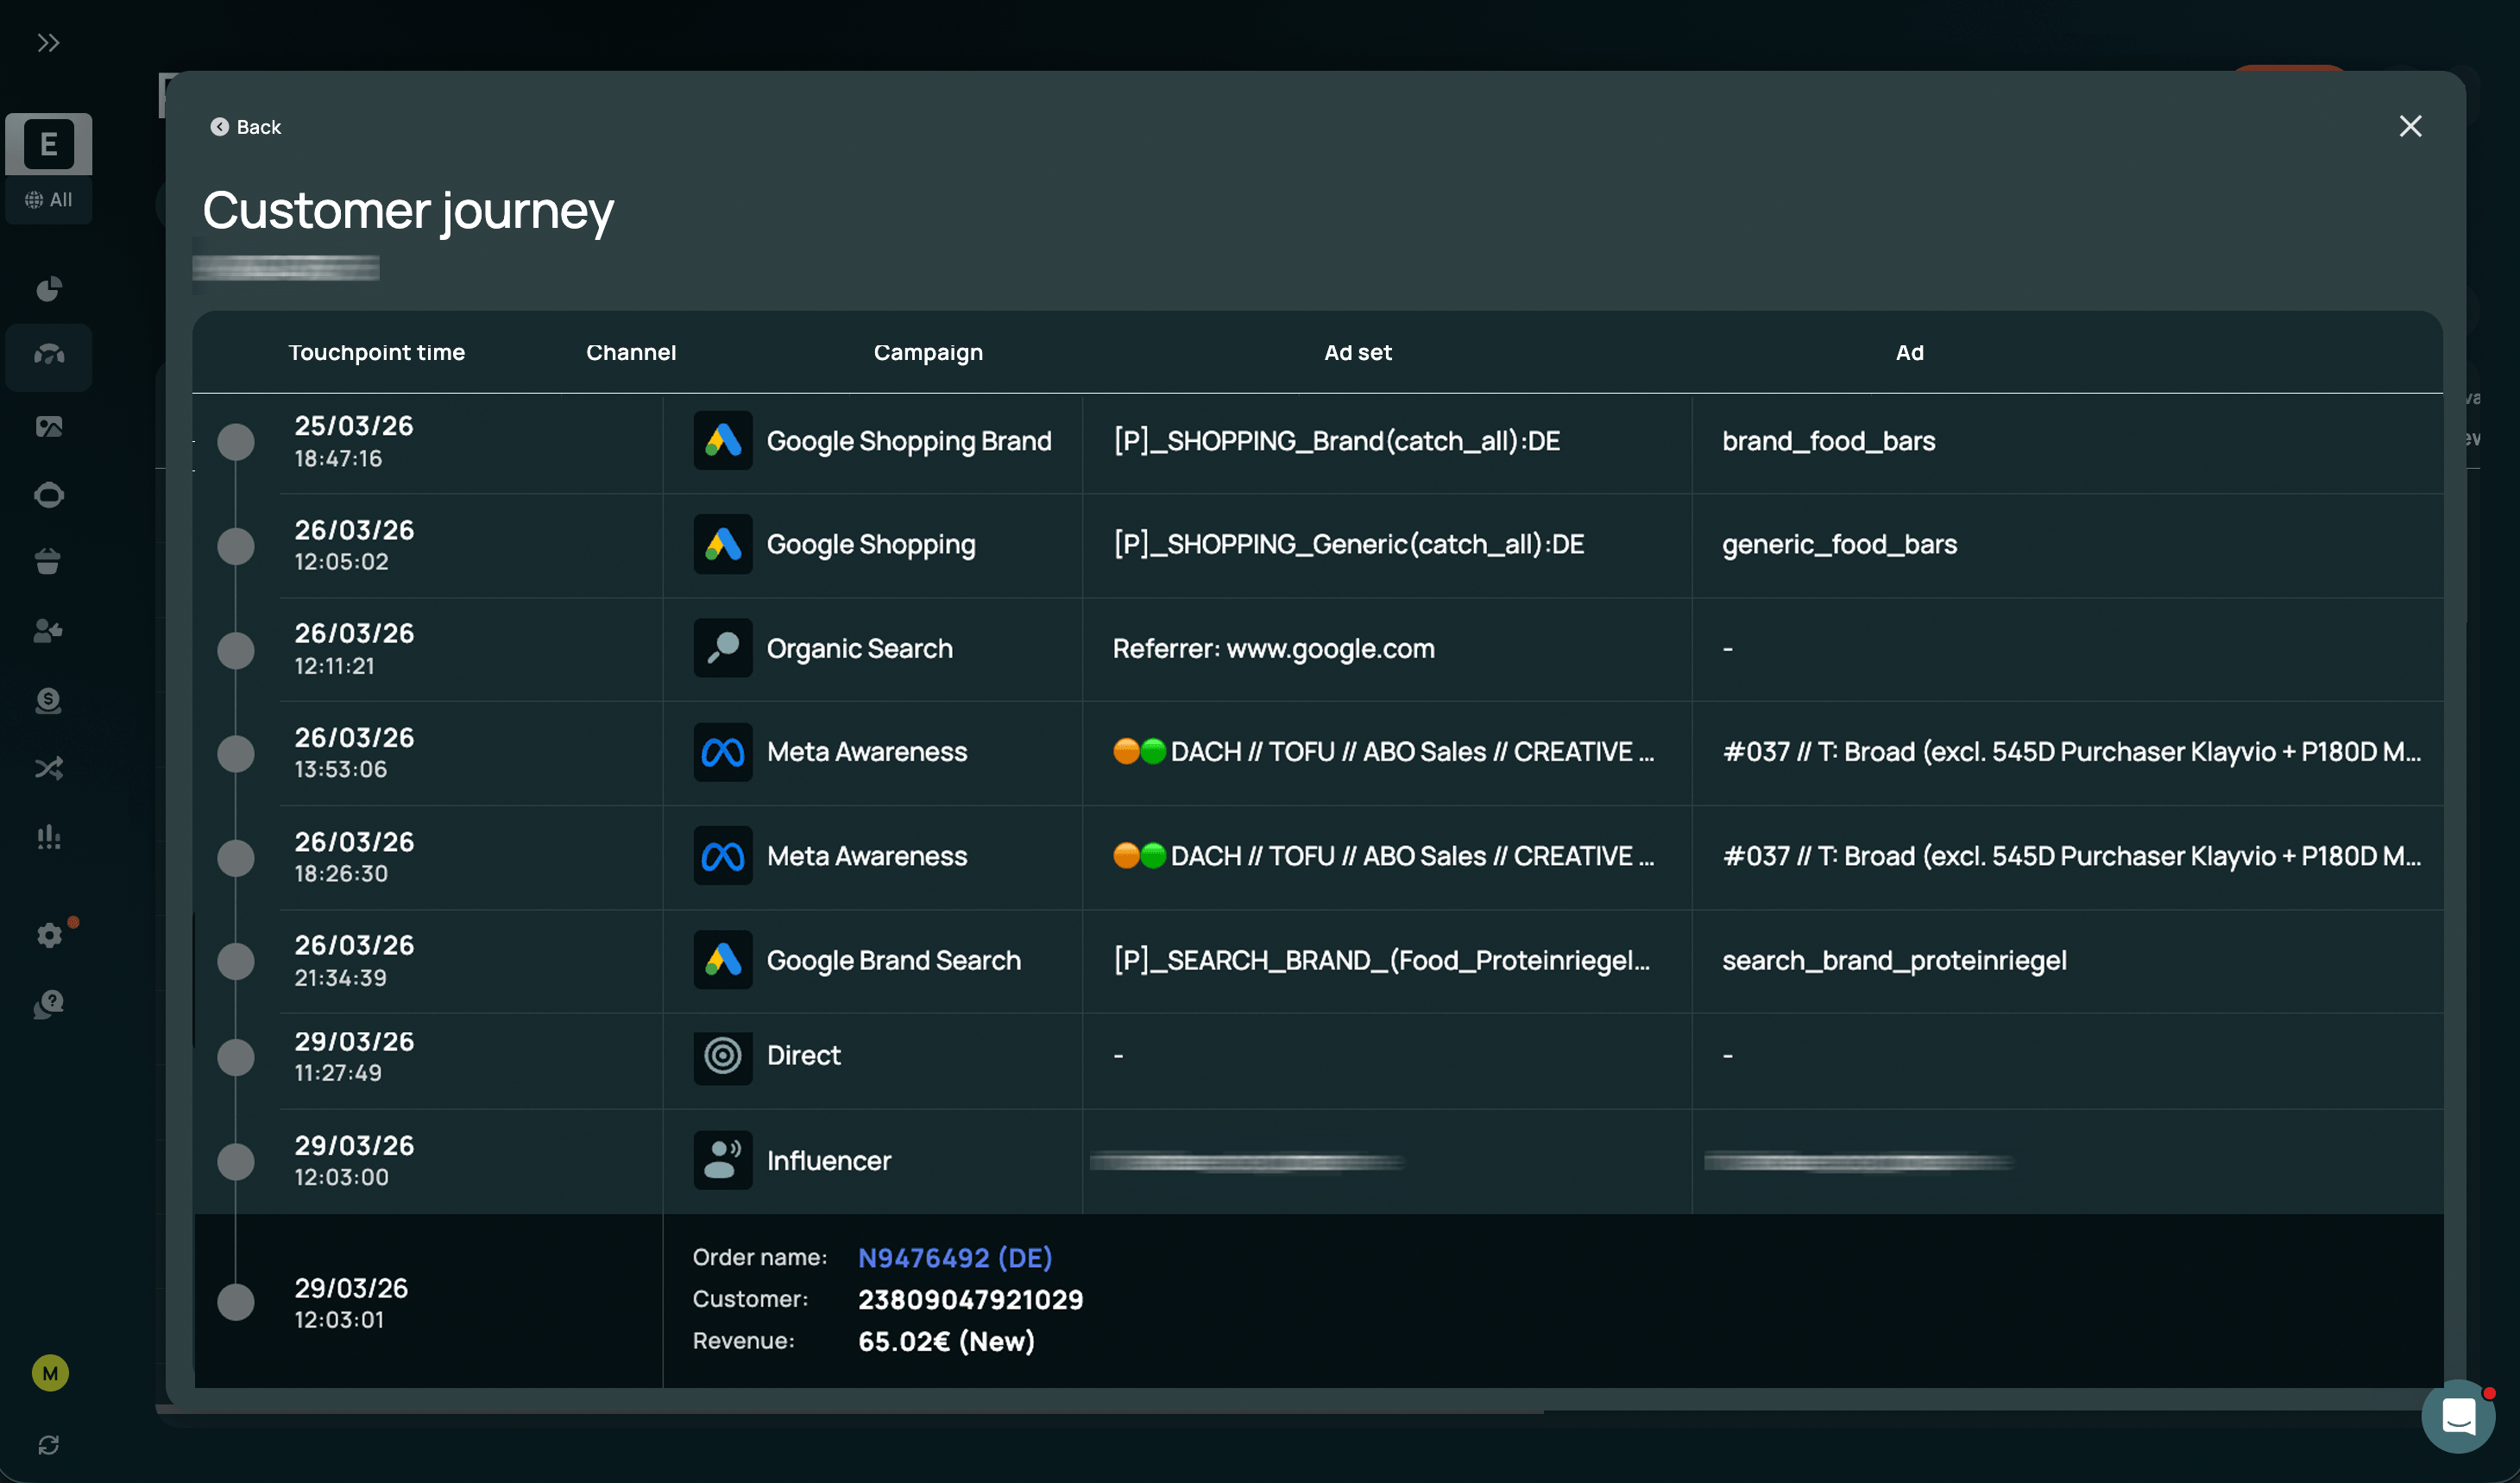
Task: Click the Ad set column header
Action: (1358, 352)
